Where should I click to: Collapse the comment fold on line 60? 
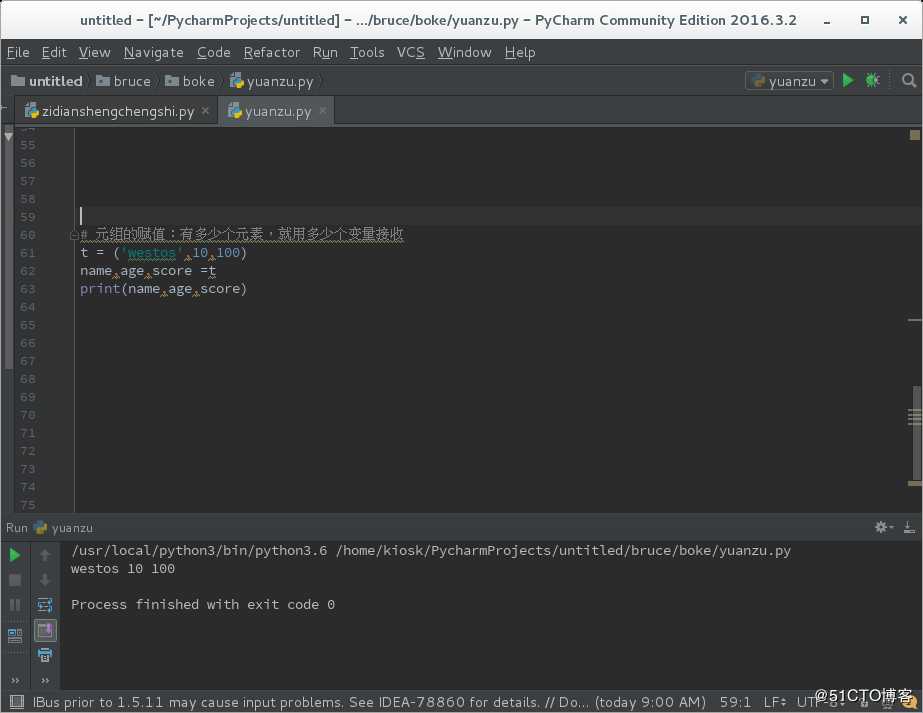click(74, 236)
